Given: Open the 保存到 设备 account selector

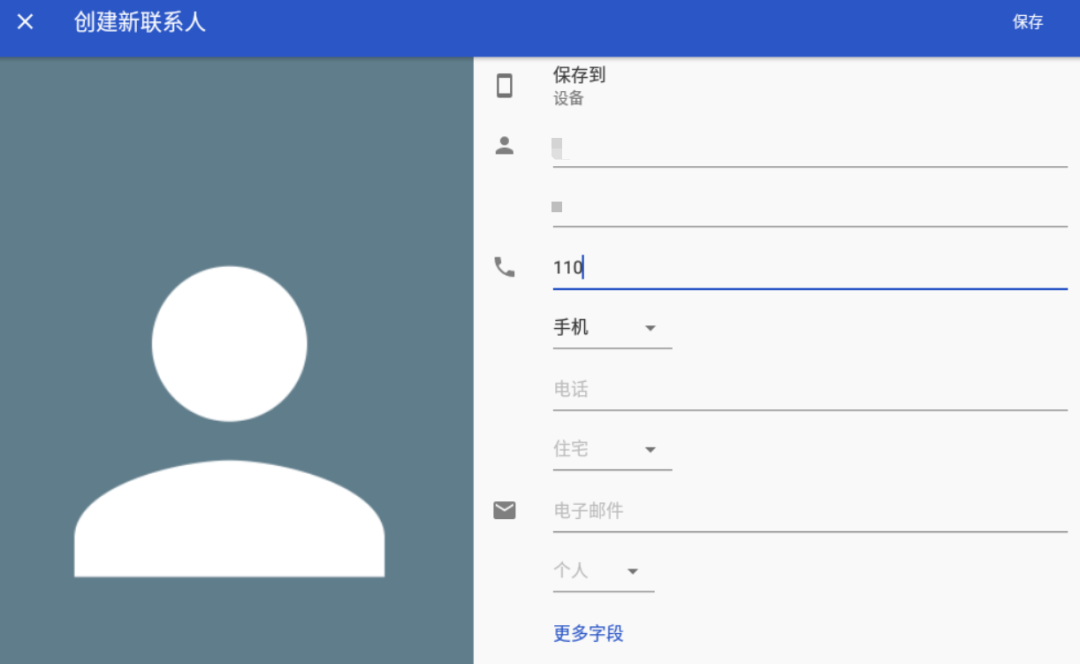Looking at the screenshot, I should [580, 86].
